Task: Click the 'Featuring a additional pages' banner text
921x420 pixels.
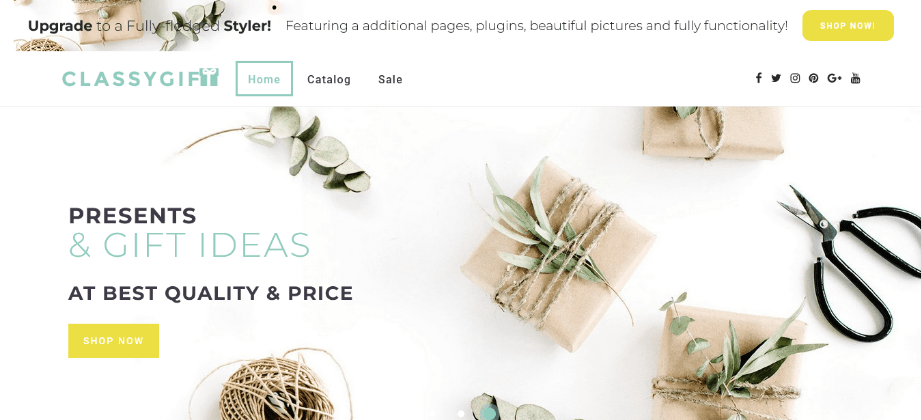Action: [536, 26]
